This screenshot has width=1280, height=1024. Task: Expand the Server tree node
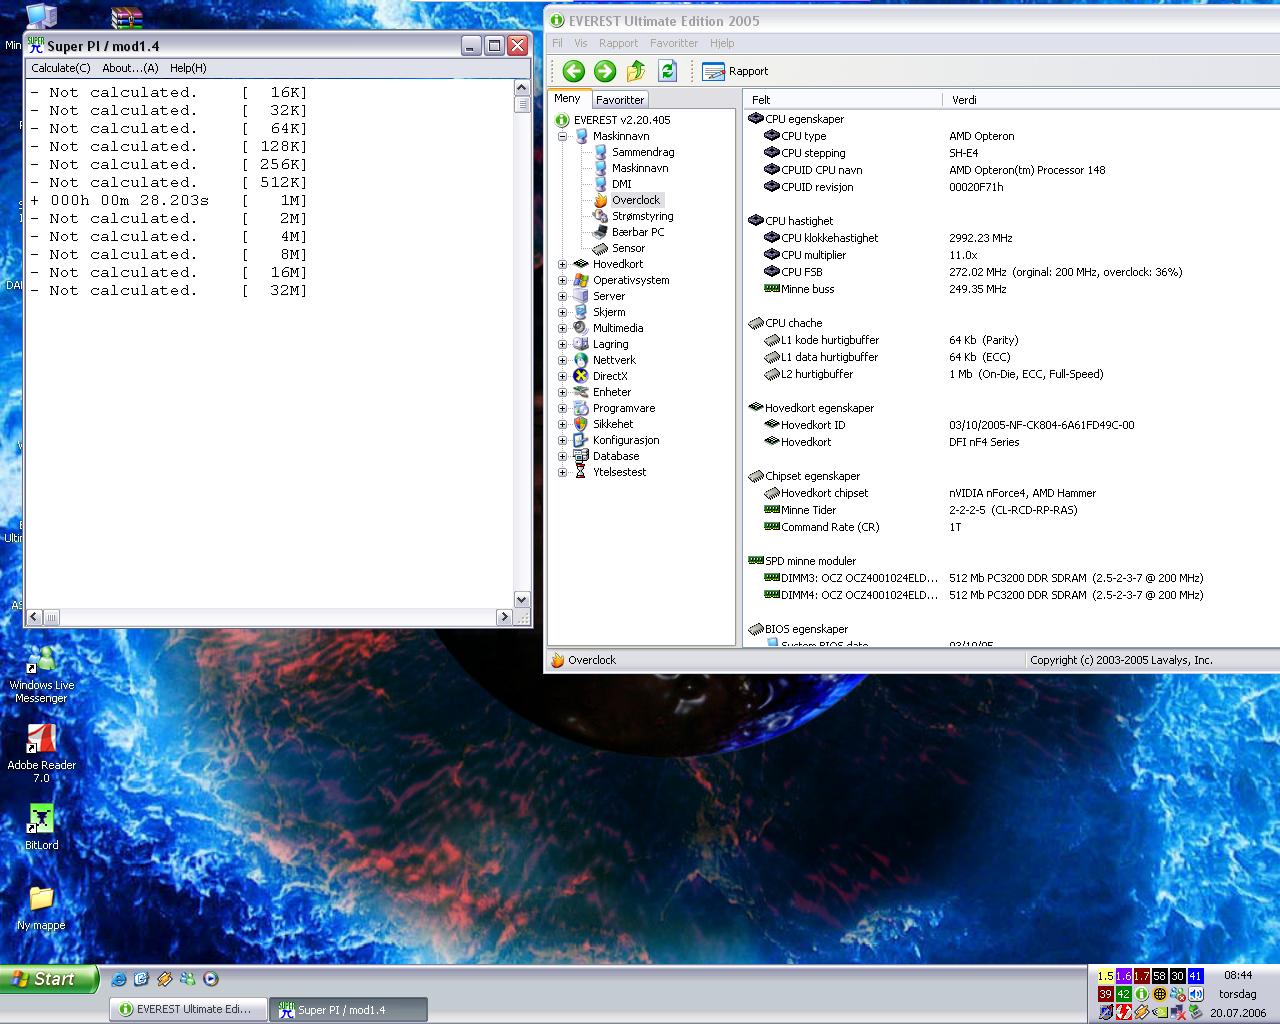click(x=562, y=296)
